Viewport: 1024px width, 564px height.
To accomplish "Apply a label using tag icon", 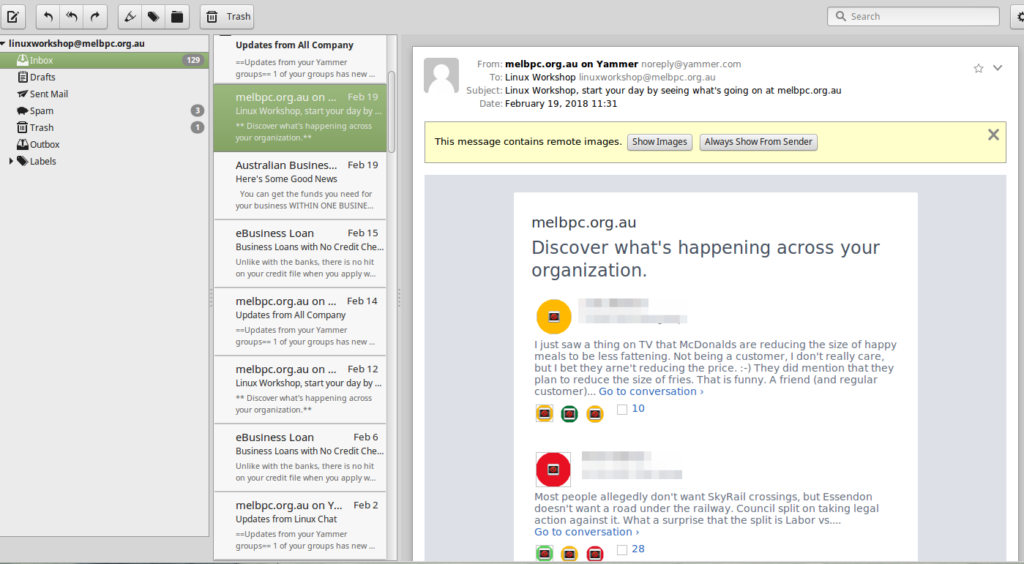I will [153, 16].
